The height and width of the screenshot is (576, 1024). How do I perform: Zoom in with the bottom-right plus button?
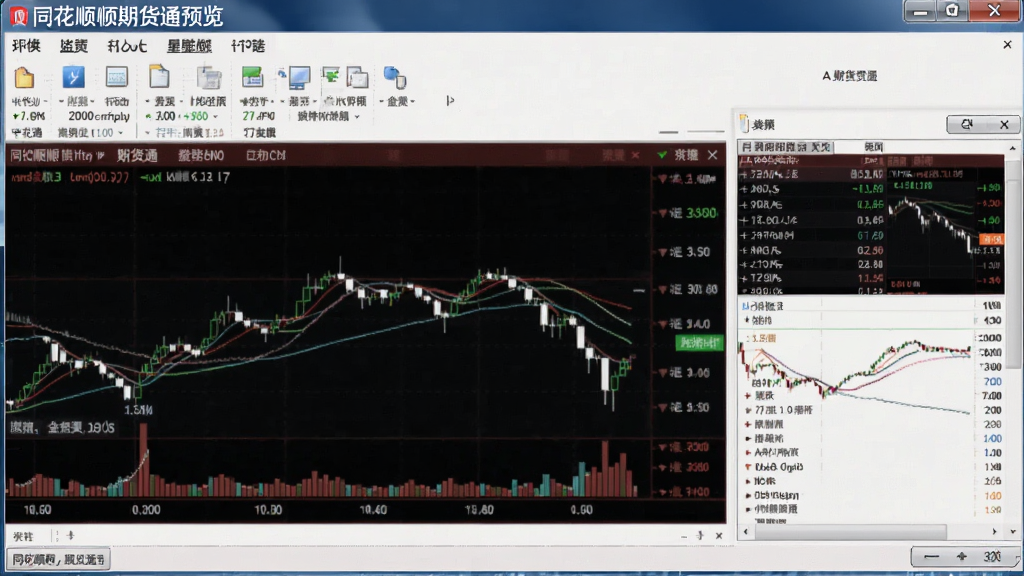click(961, 556)
